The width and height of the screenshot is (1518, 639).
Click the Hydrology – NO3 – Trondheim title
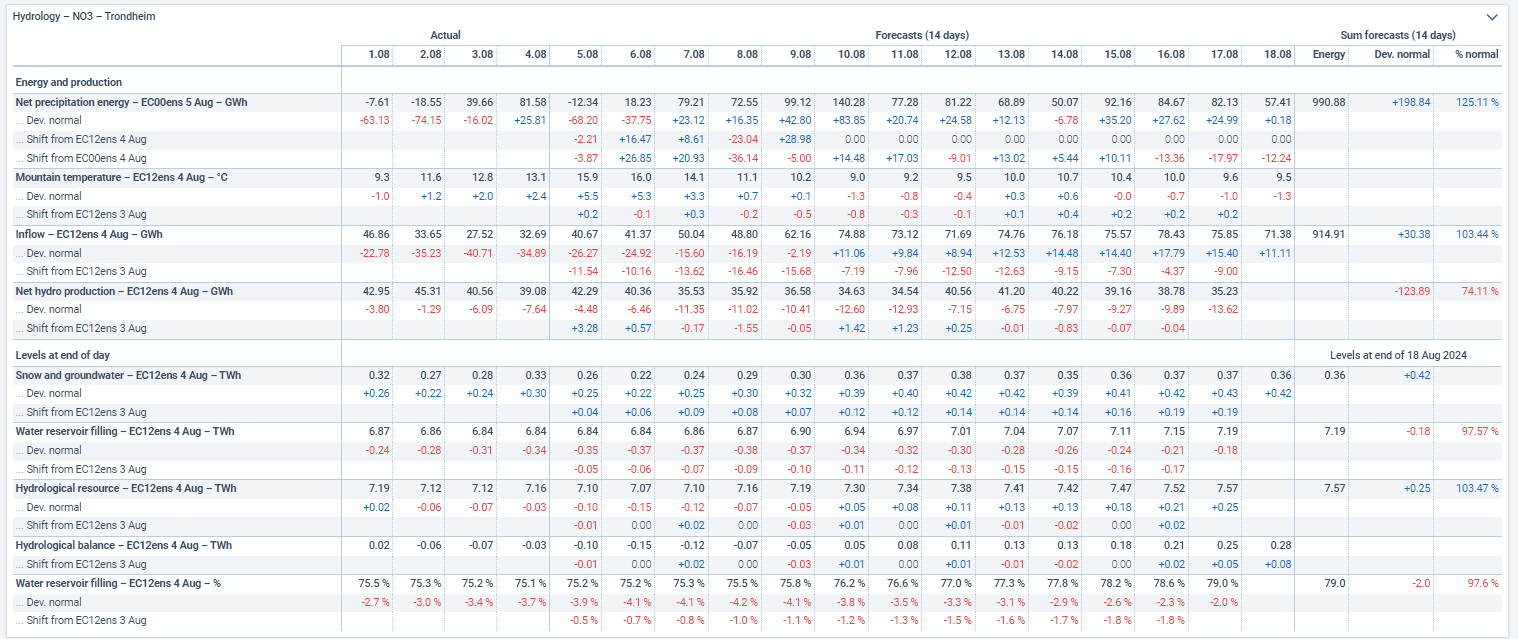pyautogui.click(x=84, y=17)
